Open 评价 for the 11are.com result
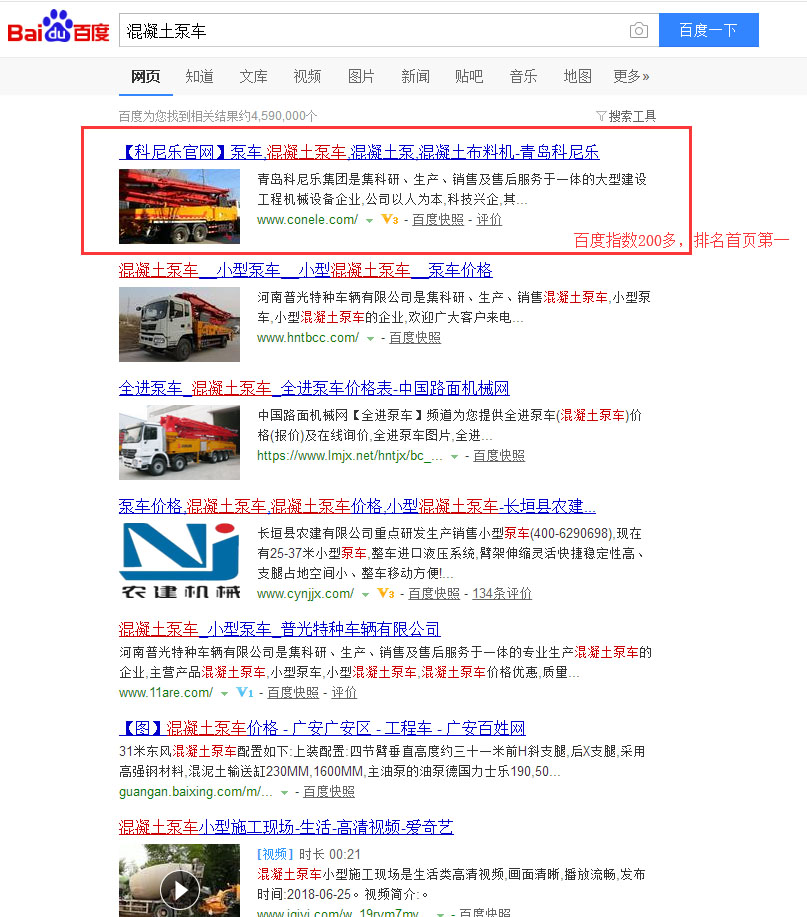Image resolution: width=807 pixels, height=917 pixels. tap(344, 693)
